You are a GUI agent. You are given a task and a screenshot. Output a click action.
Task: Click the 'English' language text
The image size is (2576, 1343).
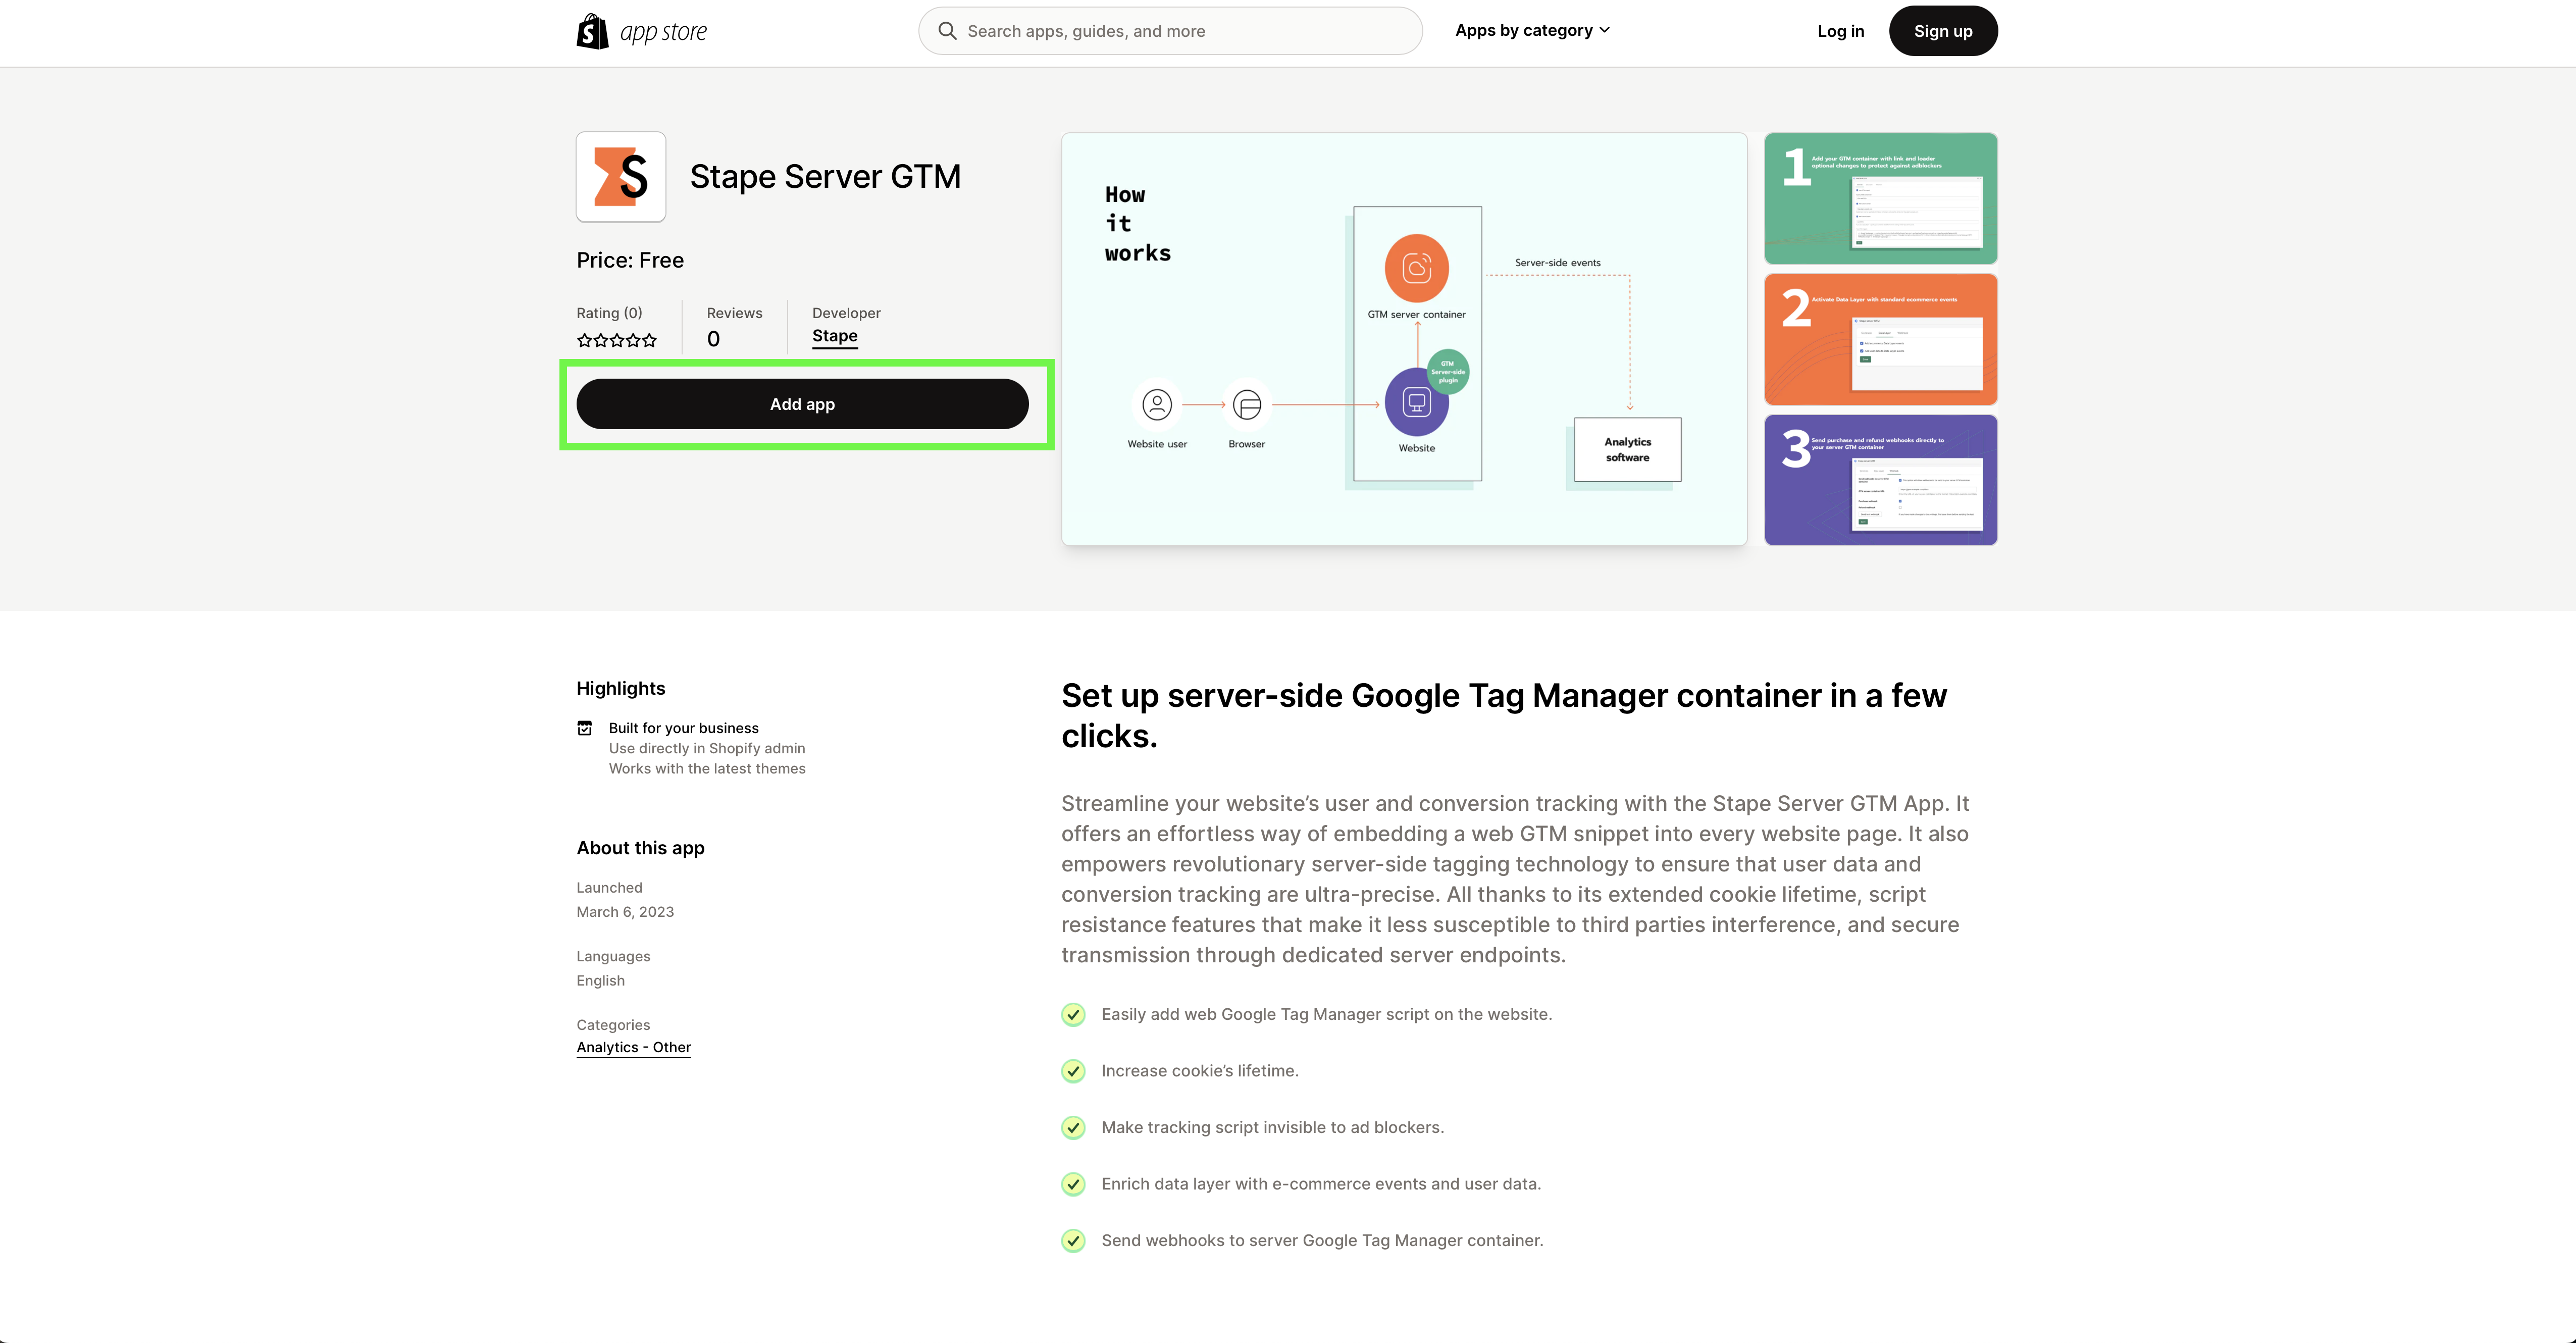coord(600,981)
